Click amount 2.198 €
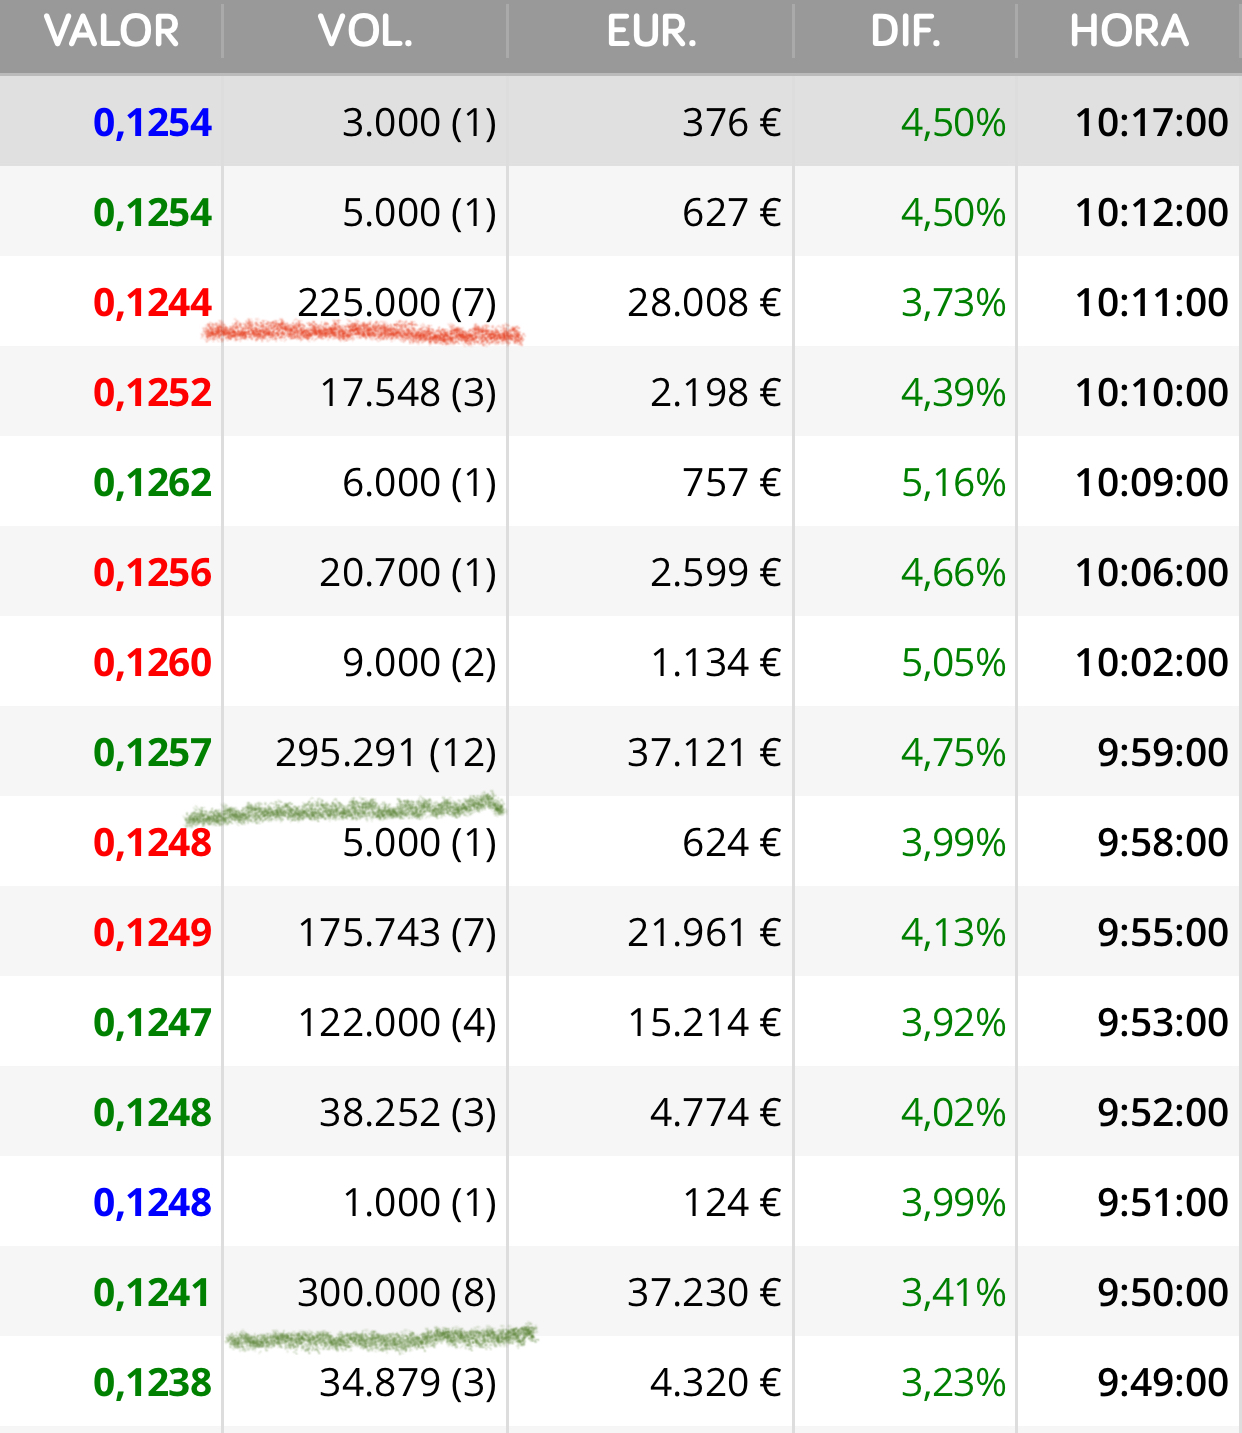1242x1433 pixels. 716,393
